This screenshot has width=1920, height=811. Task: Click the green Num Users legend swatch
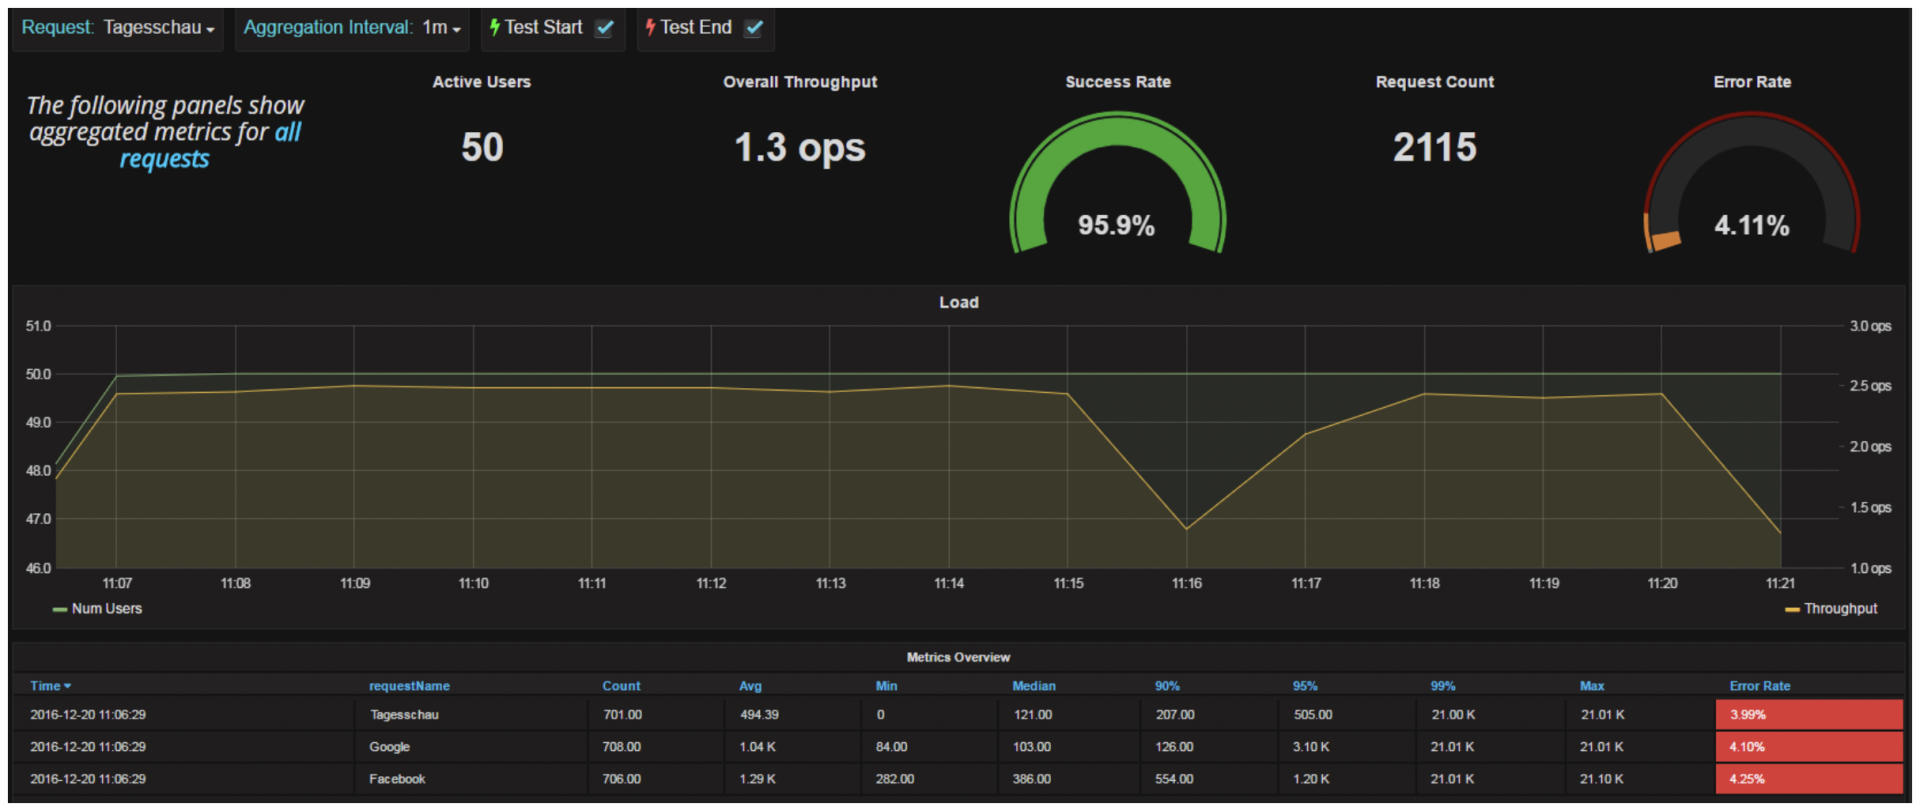60,609
